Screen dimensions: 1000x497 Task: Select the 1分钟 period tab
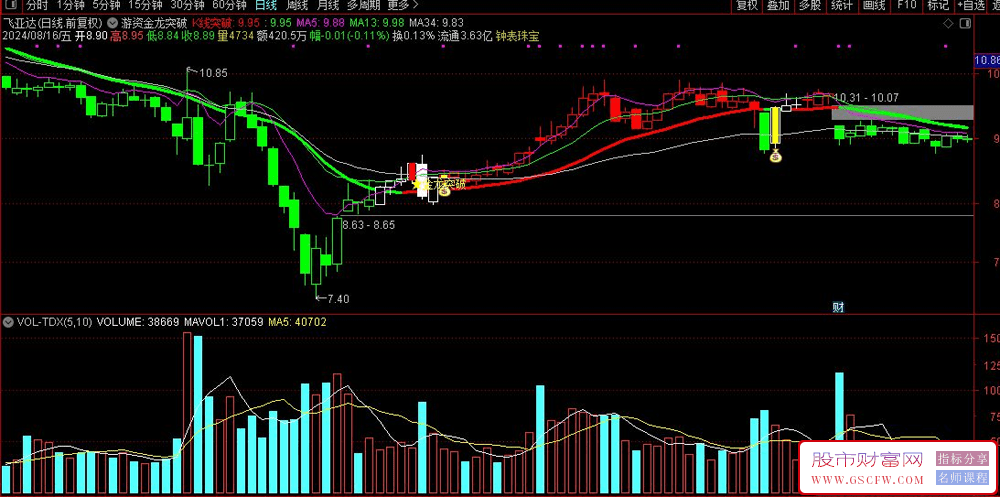(70, 6)
